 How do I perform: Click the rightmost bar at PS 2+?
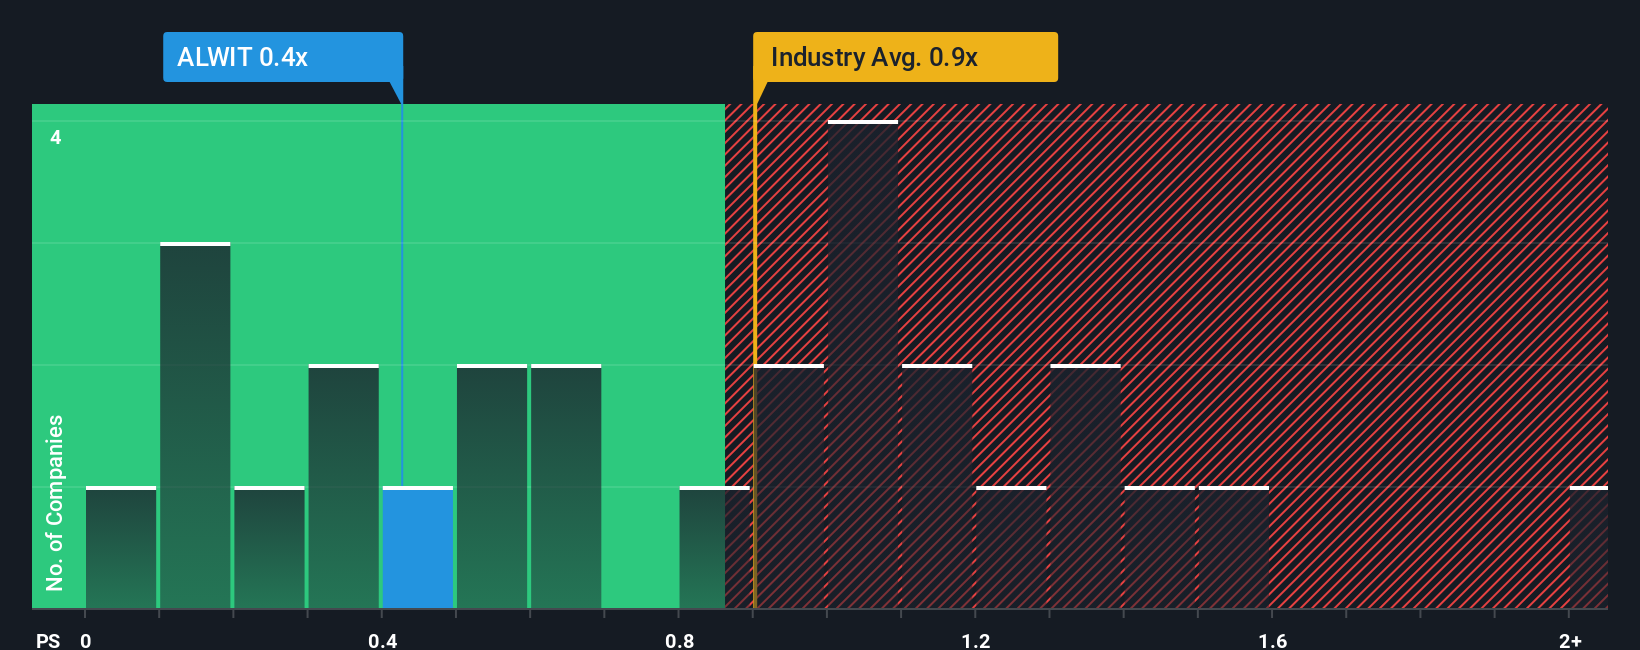point(1589,548)
